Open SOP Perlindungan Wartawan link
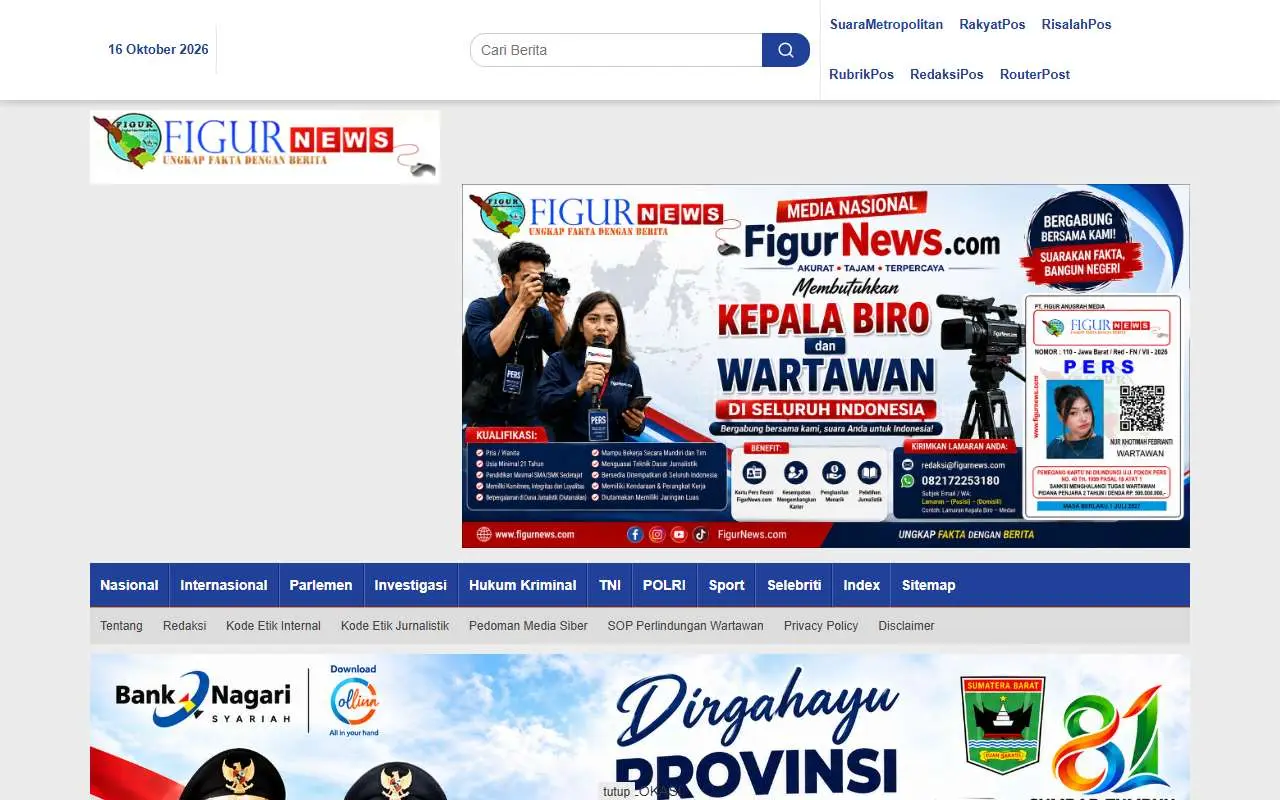Viewport: 1280px width, 800px height. [x=685, y=626]
